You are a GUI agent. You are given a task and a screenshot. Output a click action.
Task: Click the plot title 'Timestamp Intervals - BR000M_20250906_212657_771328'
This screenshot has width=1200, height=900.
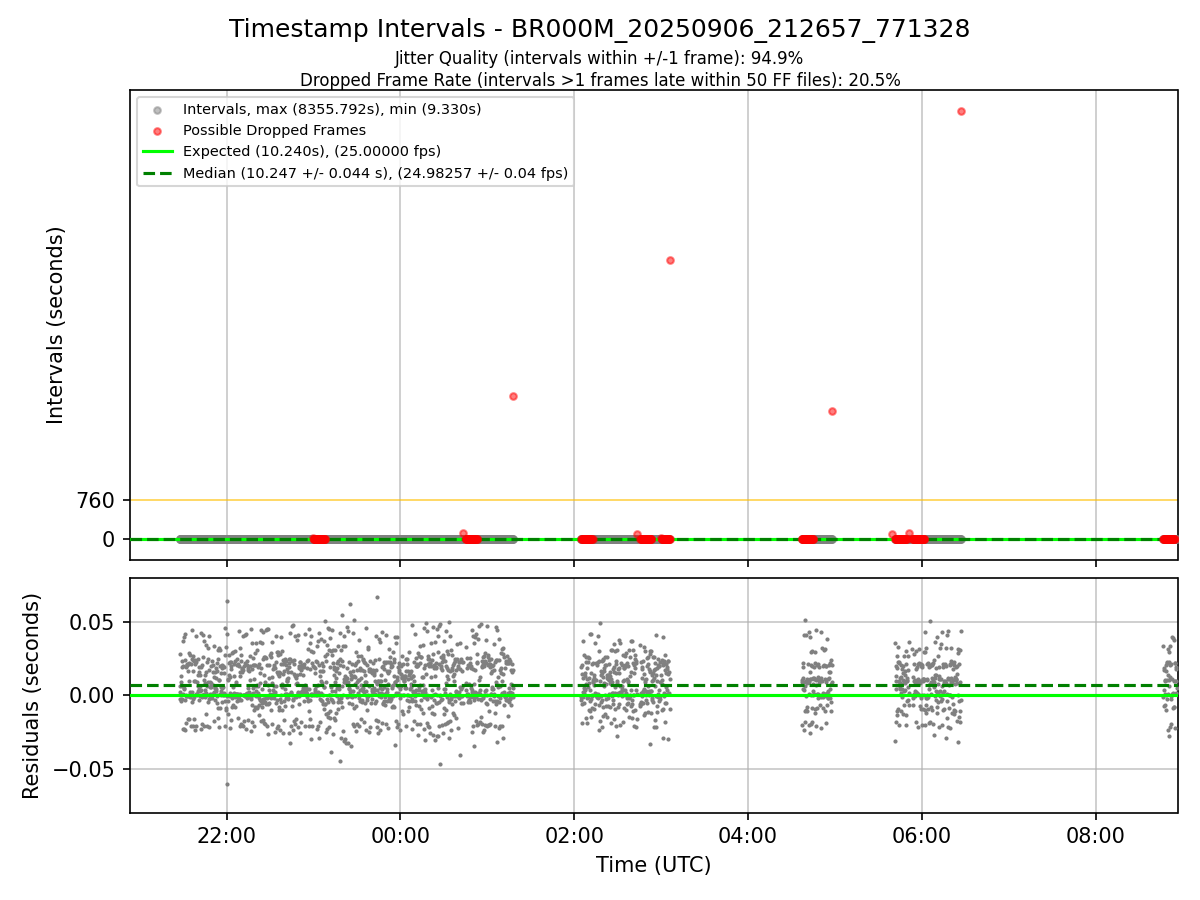(x=599, y=29)
